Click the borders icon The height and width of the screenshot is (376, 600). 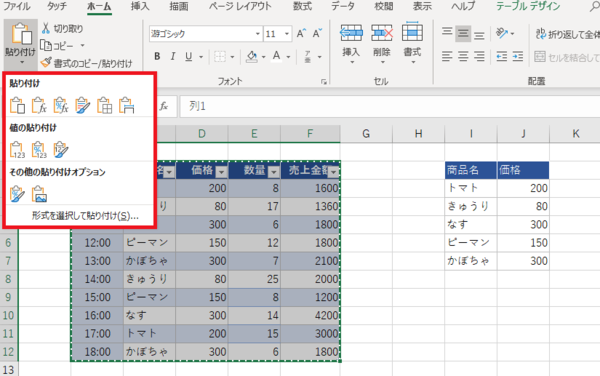click(220, 57)
